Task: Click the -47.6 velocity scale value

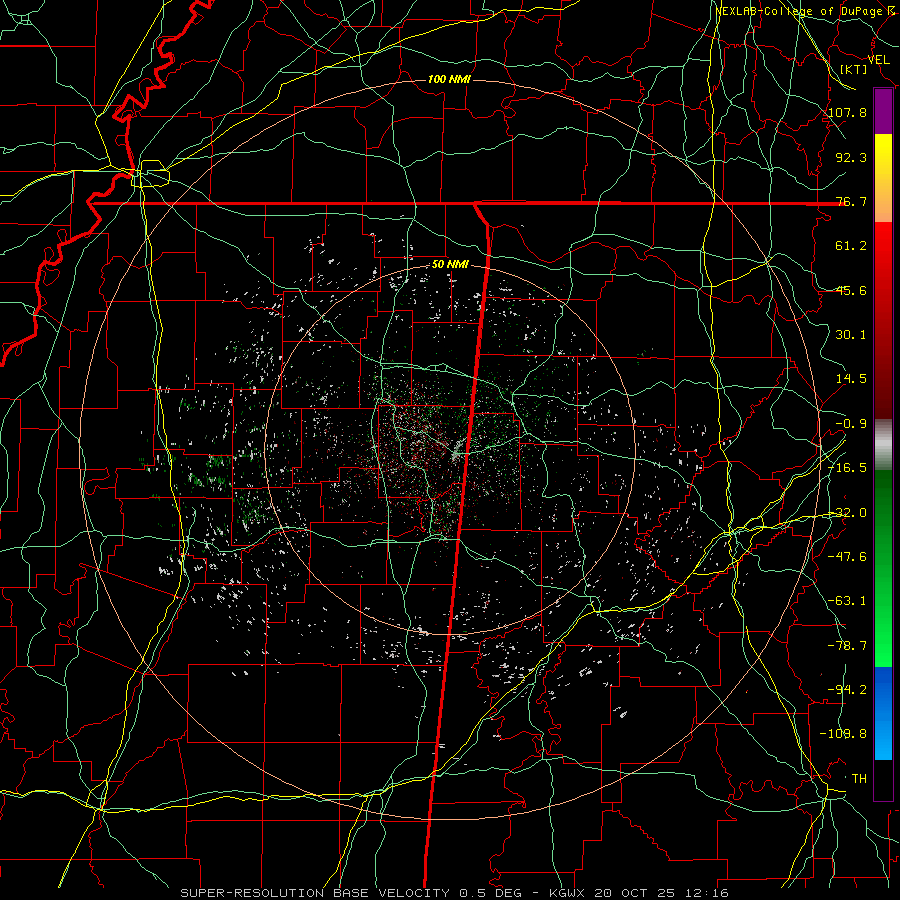Action: [848, 557]
